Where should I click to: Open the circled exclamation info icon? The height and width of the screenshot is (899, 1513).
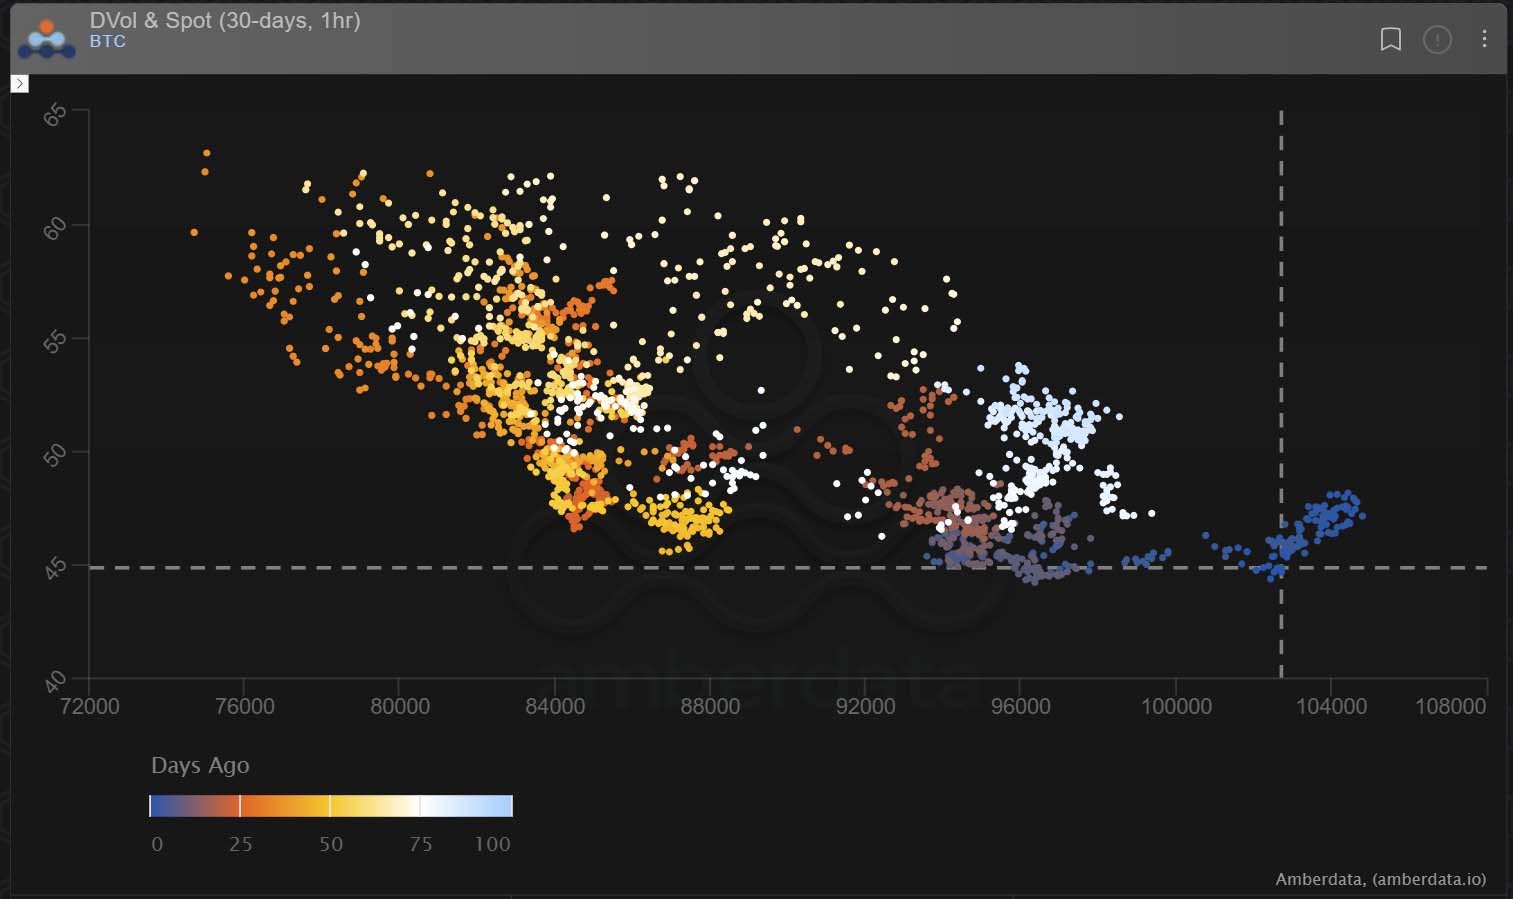[x=1437, y=40]
